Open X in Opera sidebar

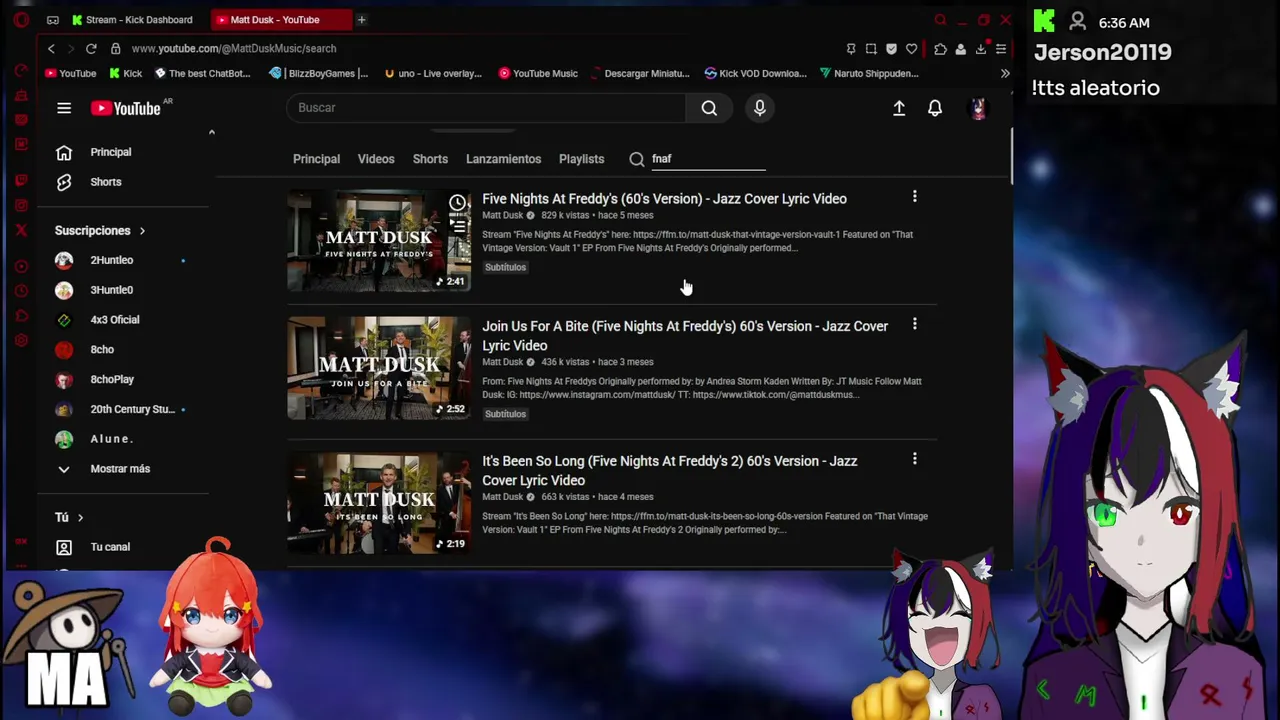[x=21, y=230]
